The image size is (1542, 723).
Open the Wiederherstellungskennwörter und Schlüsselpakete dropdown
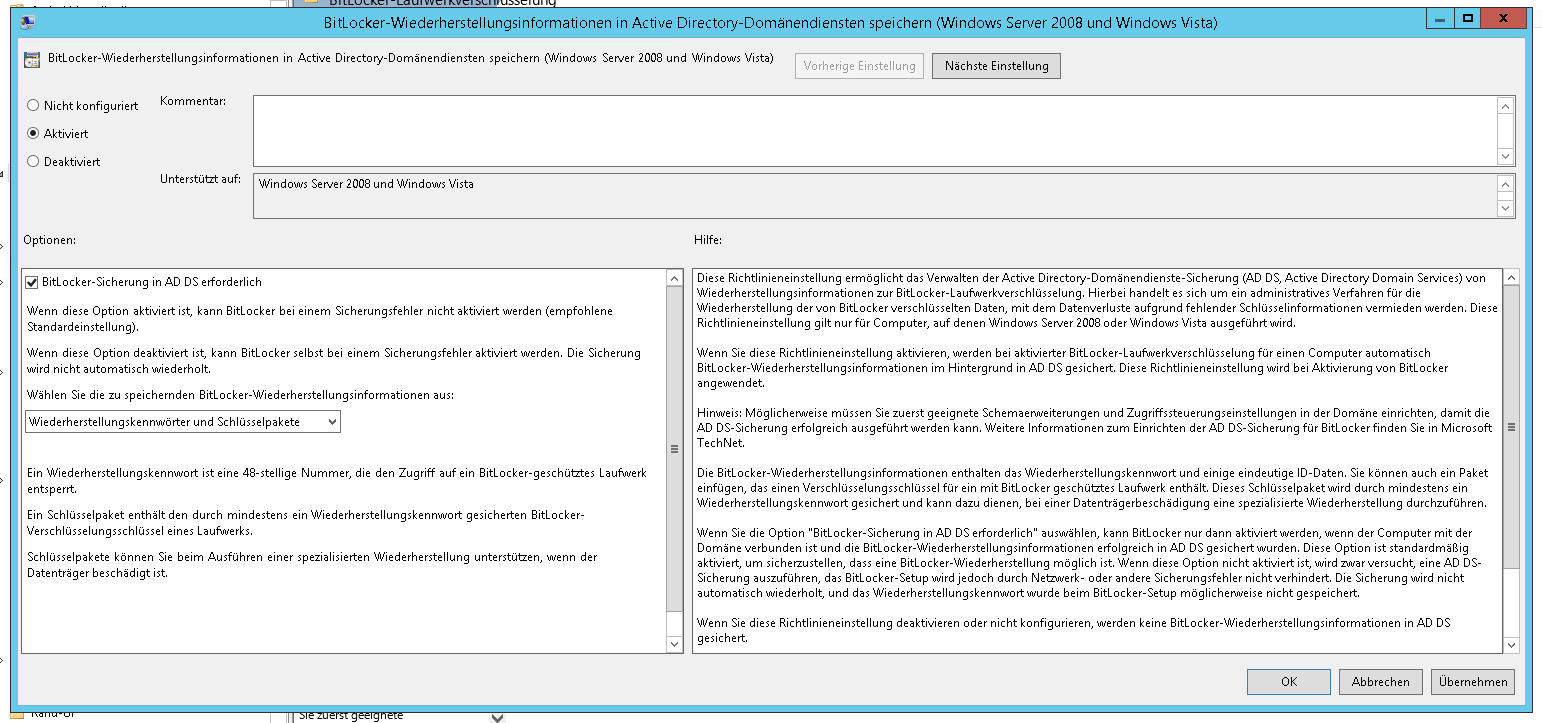[182, 422]
